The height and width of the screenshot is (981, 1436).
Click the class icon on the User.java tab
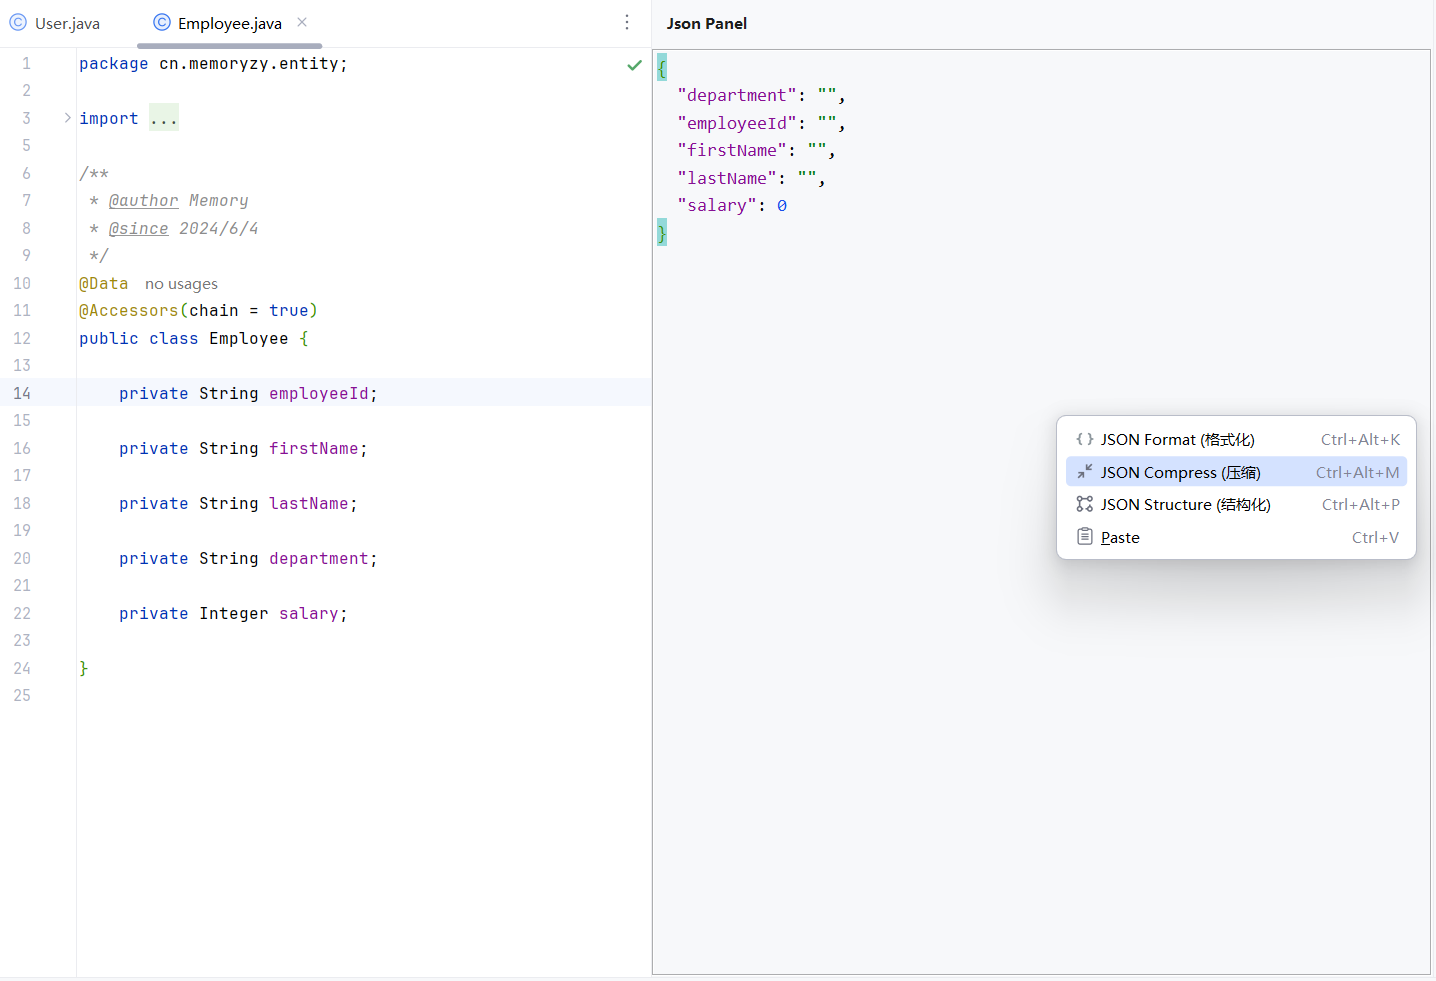click(17, 22)
